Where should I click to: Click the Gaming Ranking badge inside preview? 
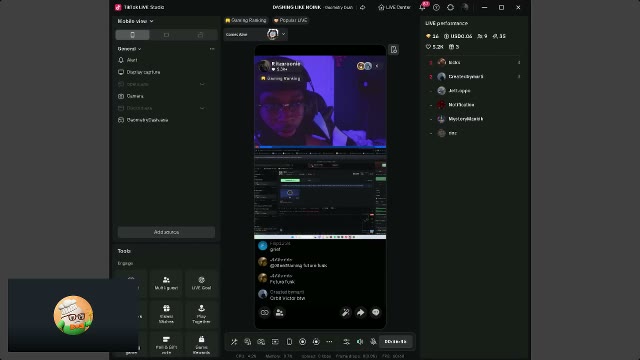[280, 78]
